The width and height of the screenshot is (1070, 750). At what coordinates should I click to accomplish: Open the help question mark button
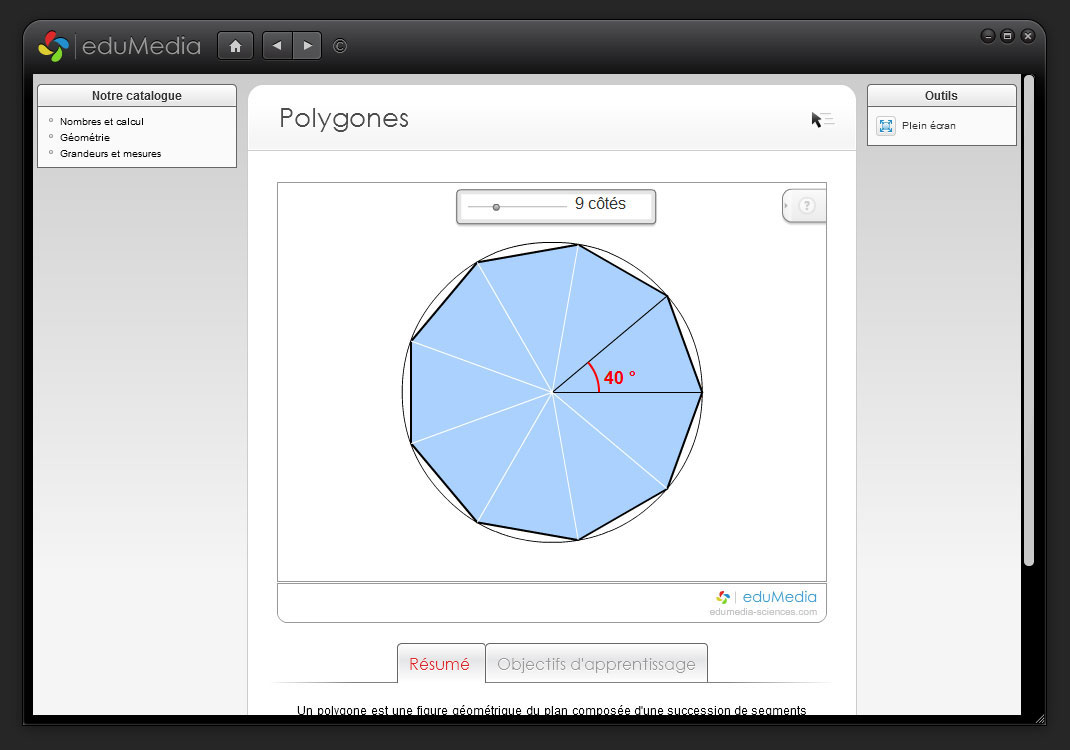(x=808, y=206)
